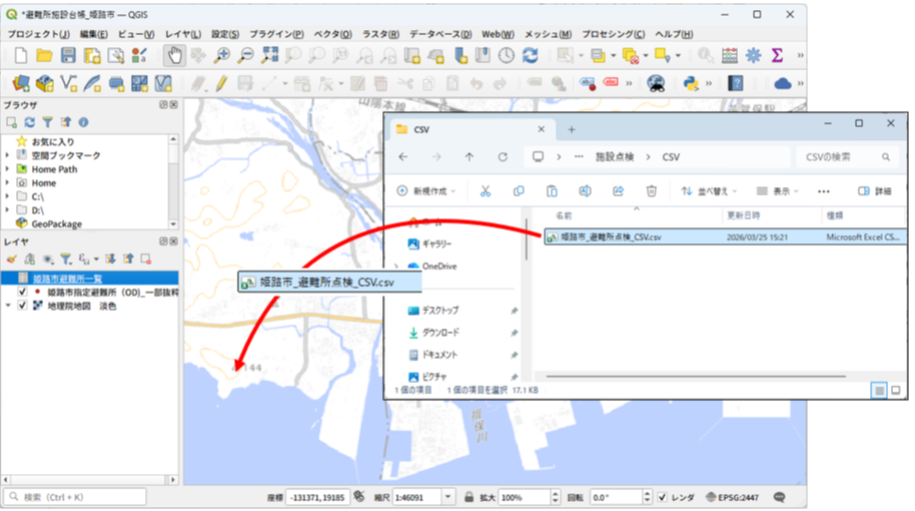The height and width of the screenshot is (511, 915).
Task: Open the messages log speech bubble
Action: (x=779, y=497)
